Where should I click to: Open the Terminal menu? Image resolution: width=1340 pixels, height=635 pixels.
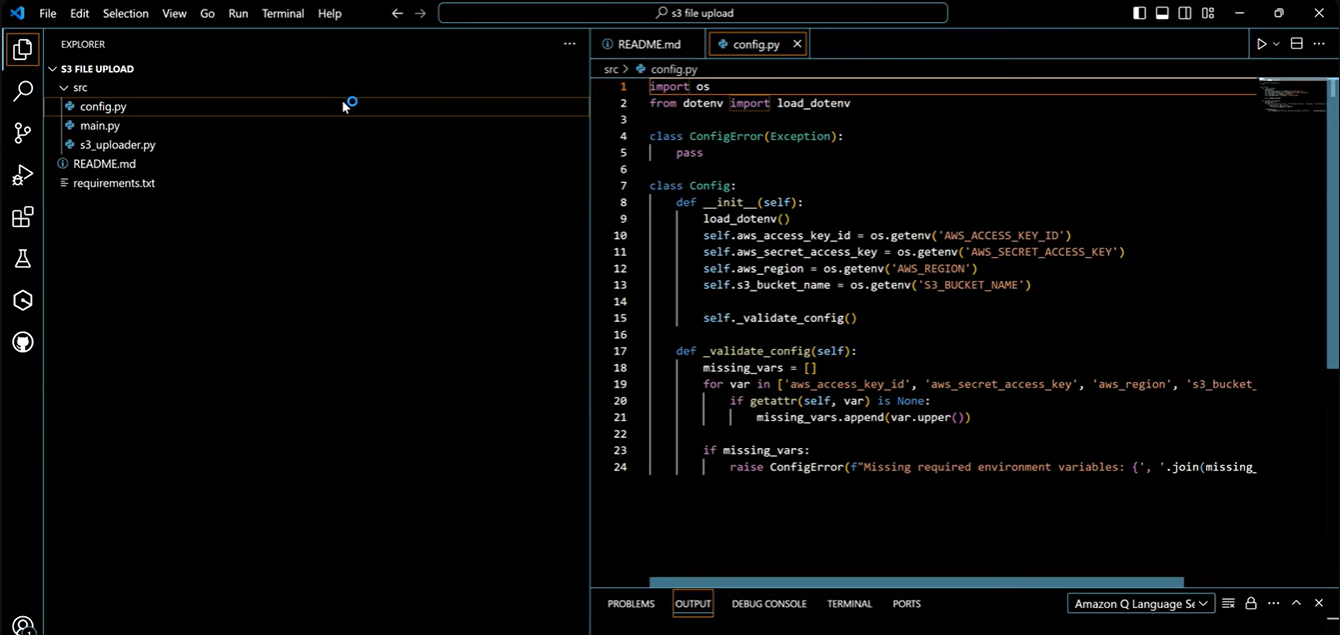tap(284, 13)
